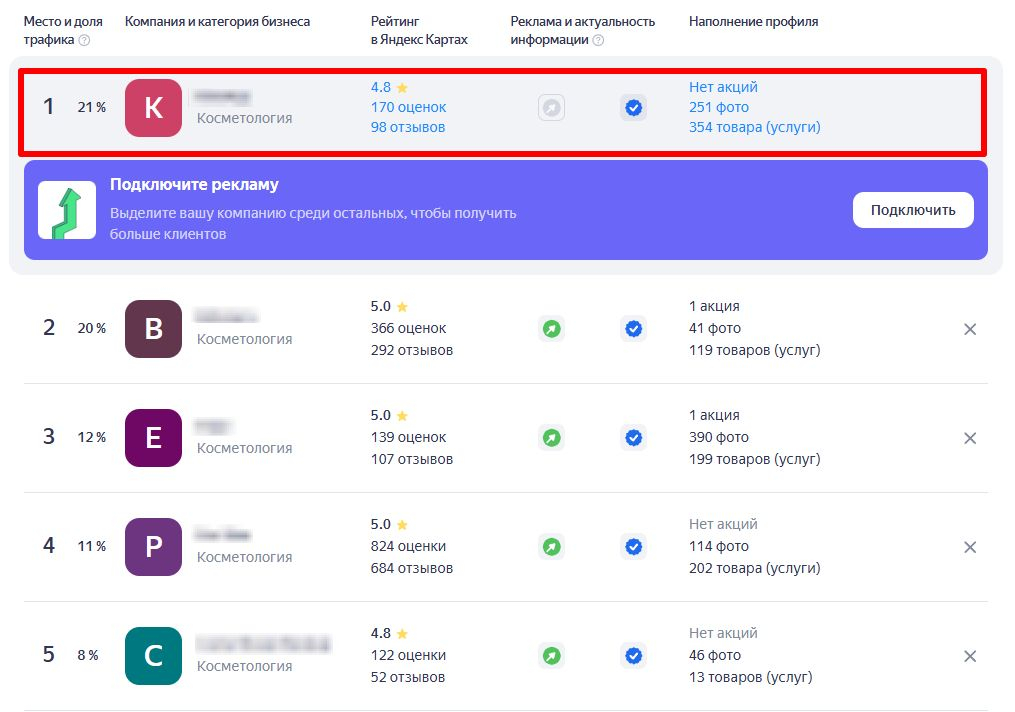Viewport: 1015px width, 712px height.
Task: Click the green growth arrow banner icon
Action: pyautogui.click(x=67, y=210)
